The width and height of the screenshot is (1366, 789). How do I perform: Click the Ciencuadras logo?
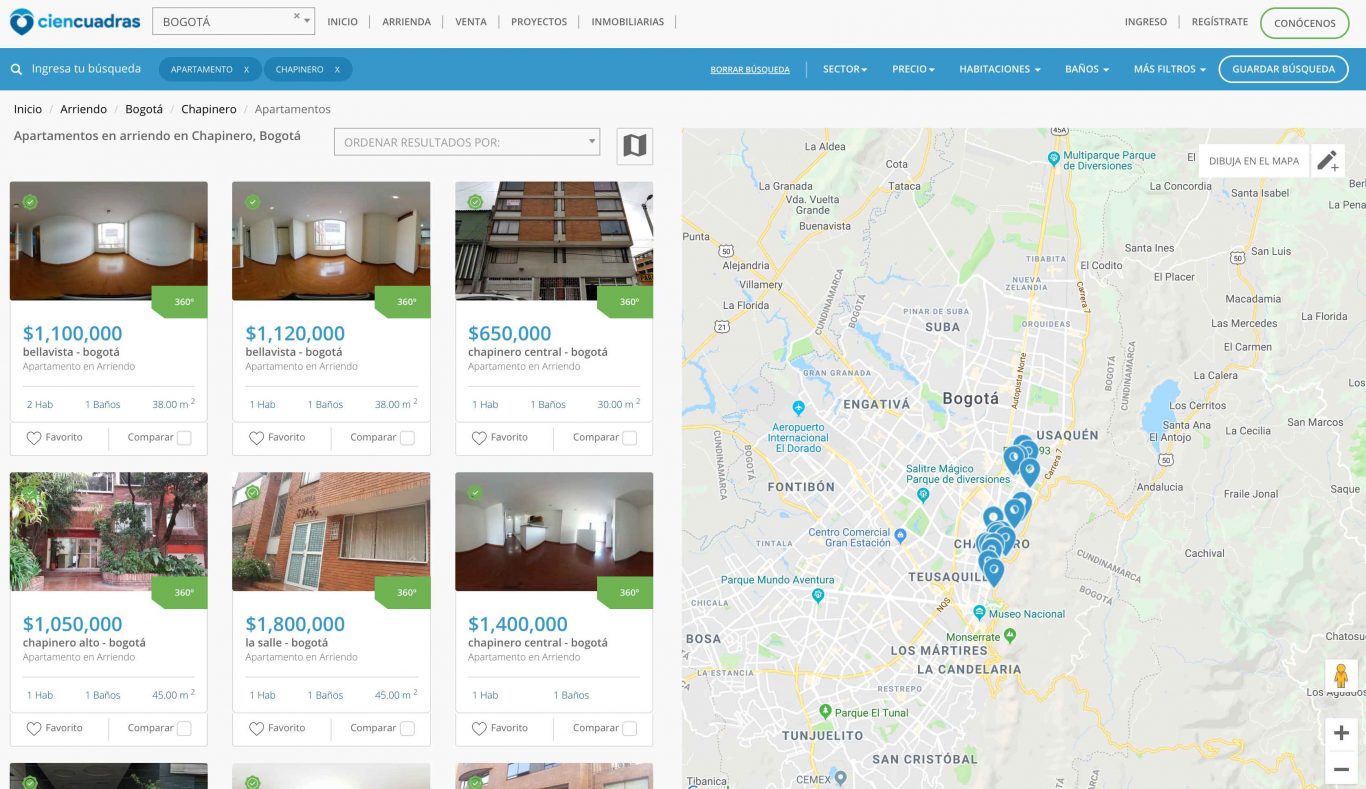[x=75, y=21]
